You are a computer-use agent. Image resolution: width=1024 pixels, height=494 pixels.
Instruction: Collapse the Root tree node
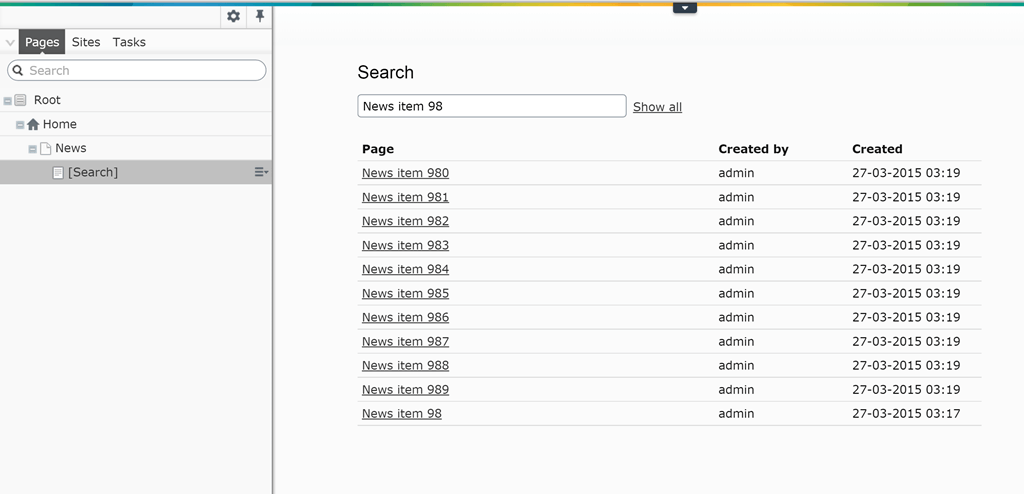tap(8, 101)
